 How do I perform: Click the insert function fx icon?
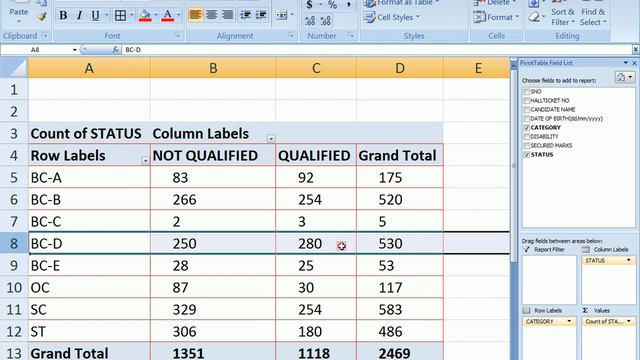(x=116, y=49)
